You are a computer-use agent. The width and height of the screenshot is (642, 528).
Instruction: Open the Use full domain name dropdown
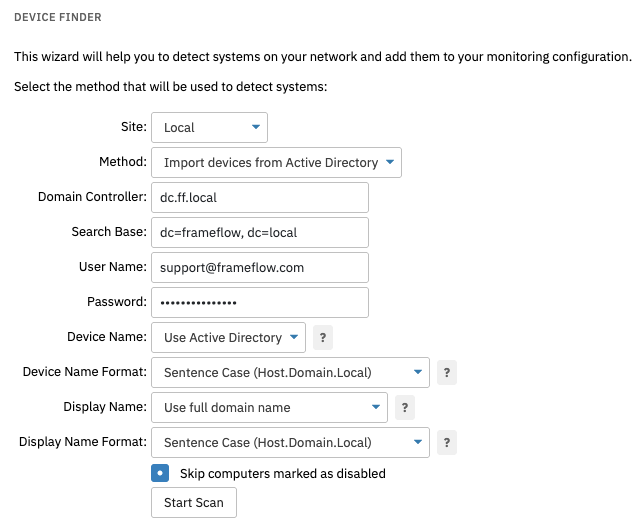(x=269, y=408)
